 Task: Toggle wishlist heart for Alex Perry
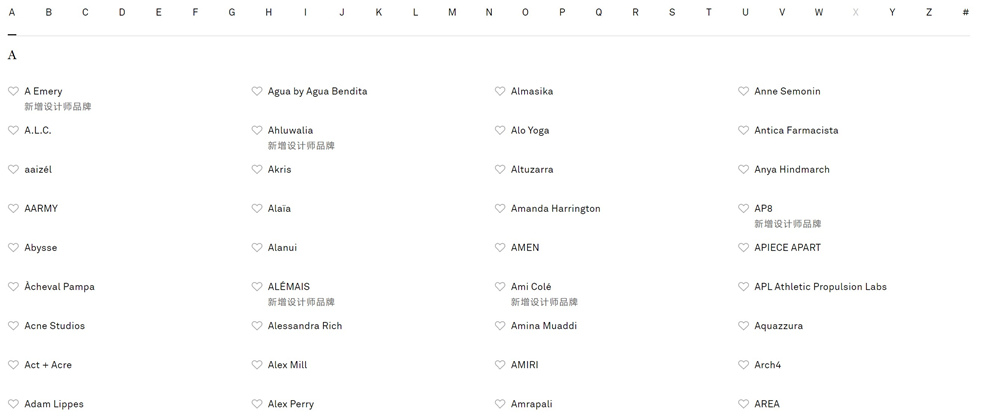tap(256, 404)
